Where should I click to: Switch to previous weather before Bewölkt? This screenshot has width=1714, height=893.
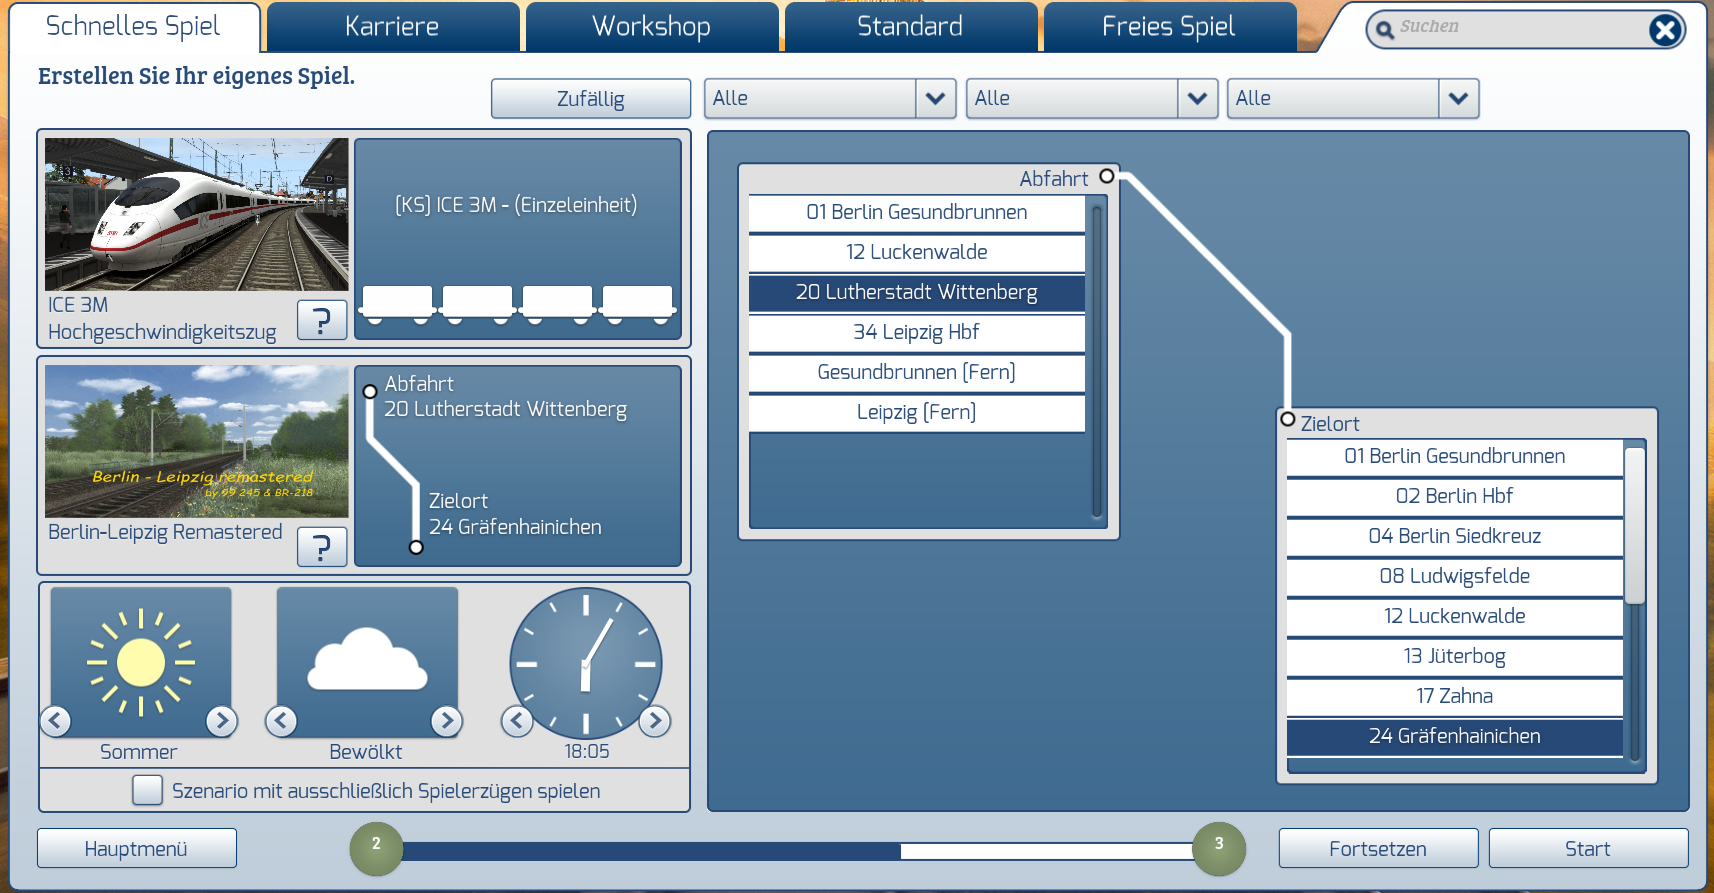pyautogui.click(x=282, y=720)
